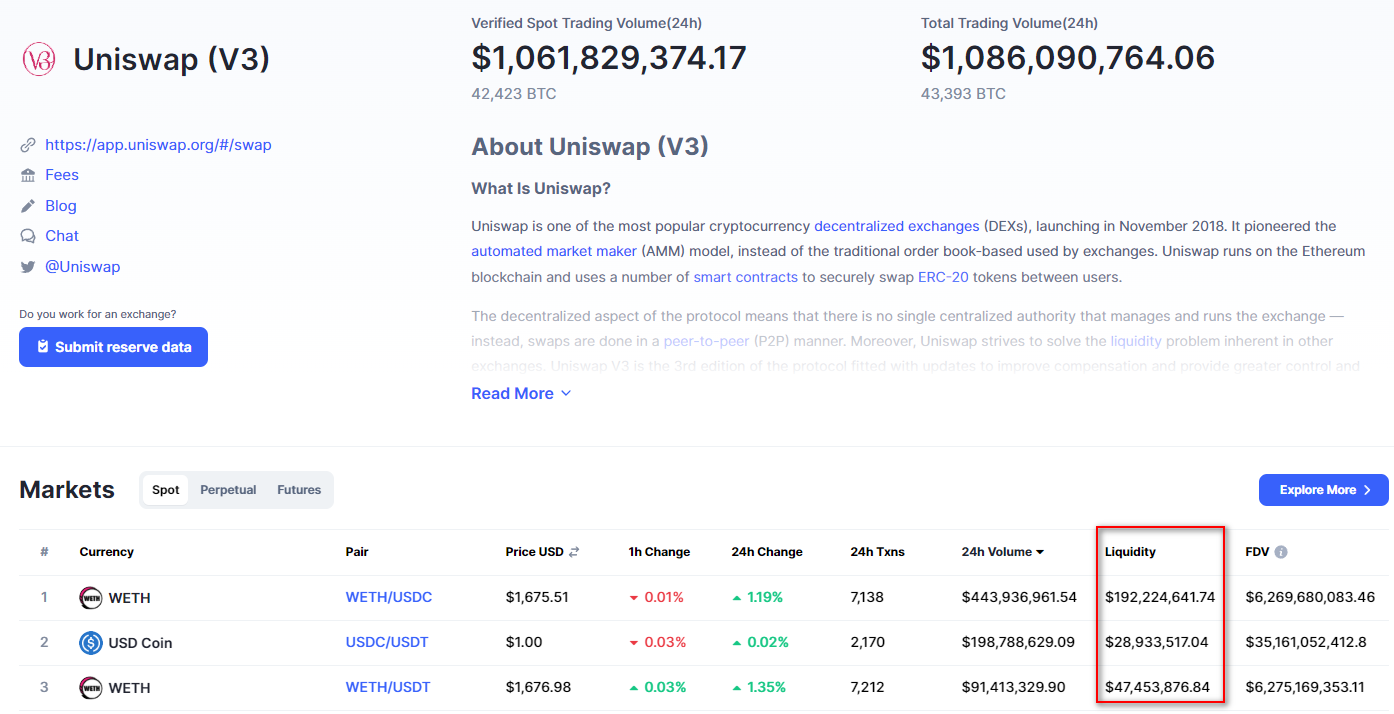1394x714 pixels.
Task: Click the bank icon beside Fees
Action: coord(28,175)
